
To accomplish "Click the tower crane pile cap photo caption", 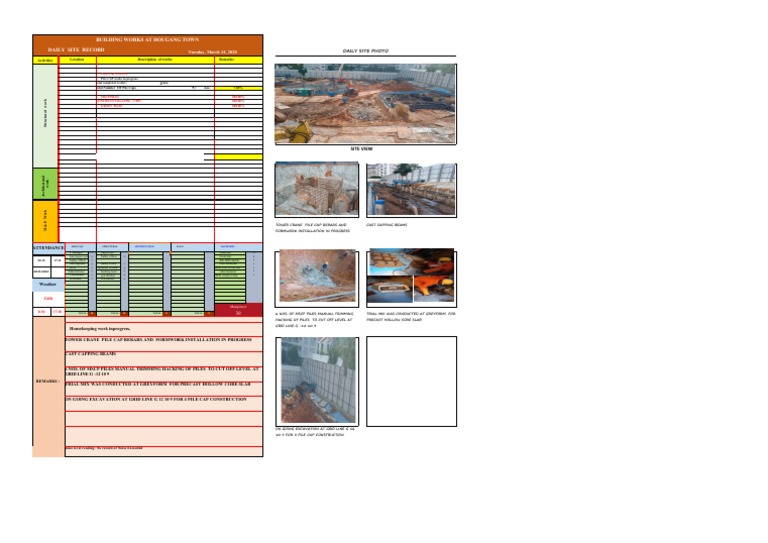I will (313, 228).
